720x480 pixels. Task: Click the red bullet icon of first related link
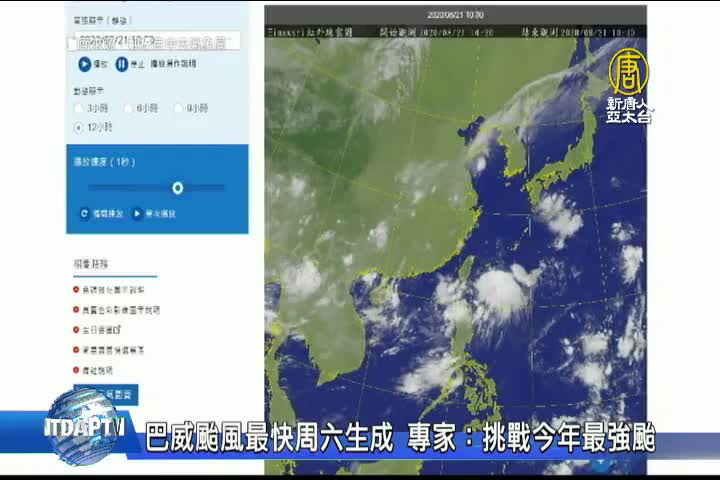(x=76, y=290)
